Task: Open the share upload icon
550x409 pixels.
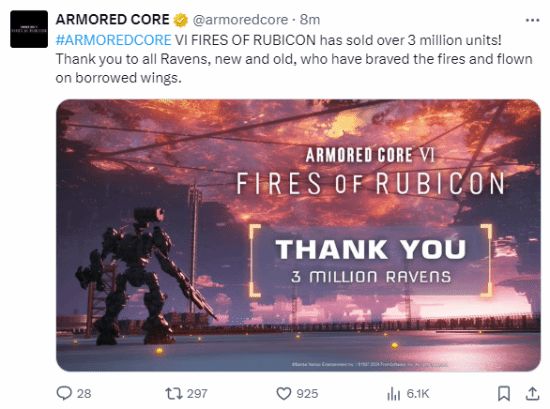Action: (x=532, y=394)
